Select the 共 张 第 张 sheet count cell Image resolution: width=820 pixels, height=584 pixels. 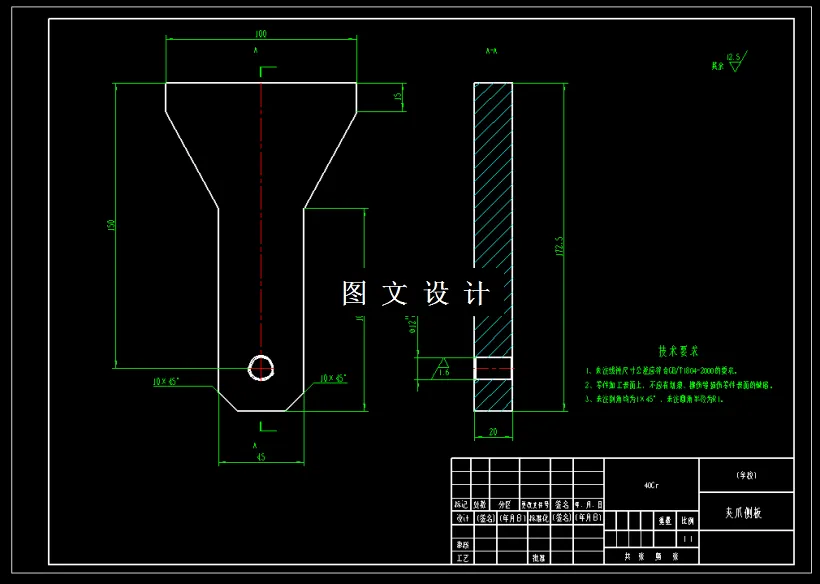pos(652,556)
